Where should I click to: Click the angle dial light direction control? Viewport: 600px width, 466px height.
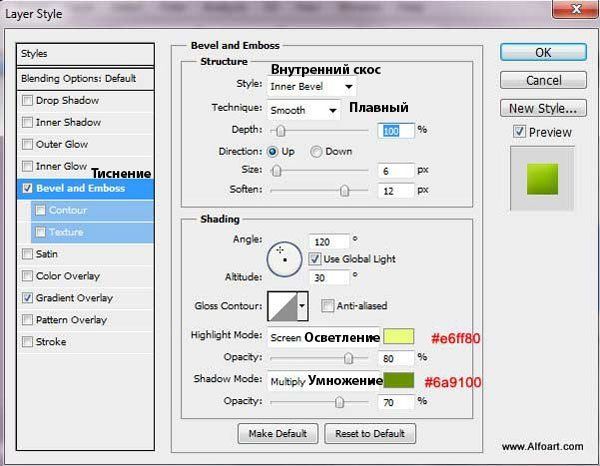pos(285,259)
